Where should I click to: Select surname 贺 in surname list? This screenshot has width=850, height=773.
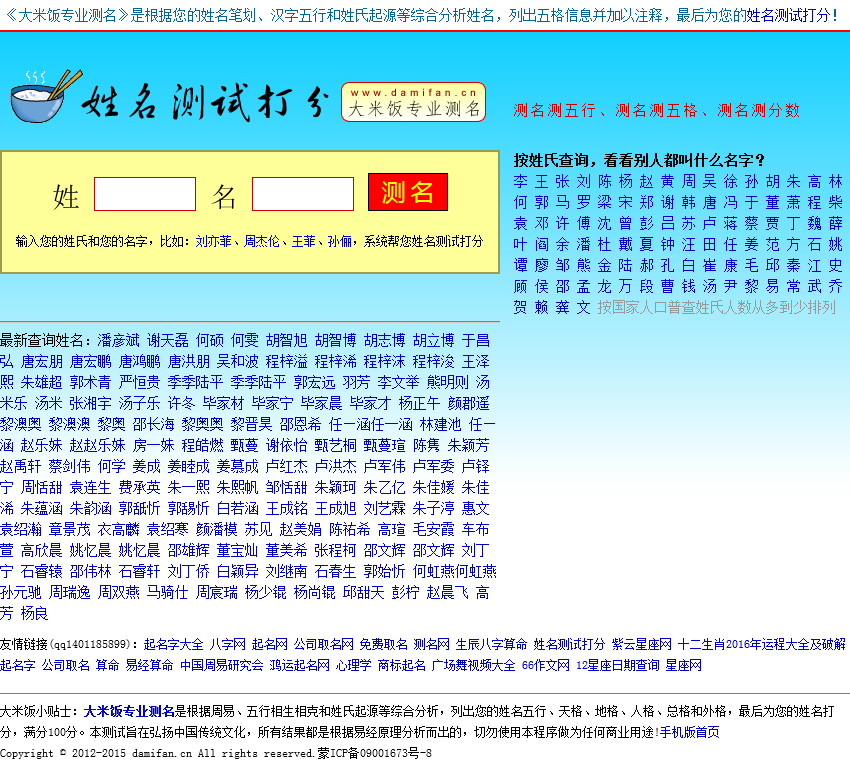[520, 307]
